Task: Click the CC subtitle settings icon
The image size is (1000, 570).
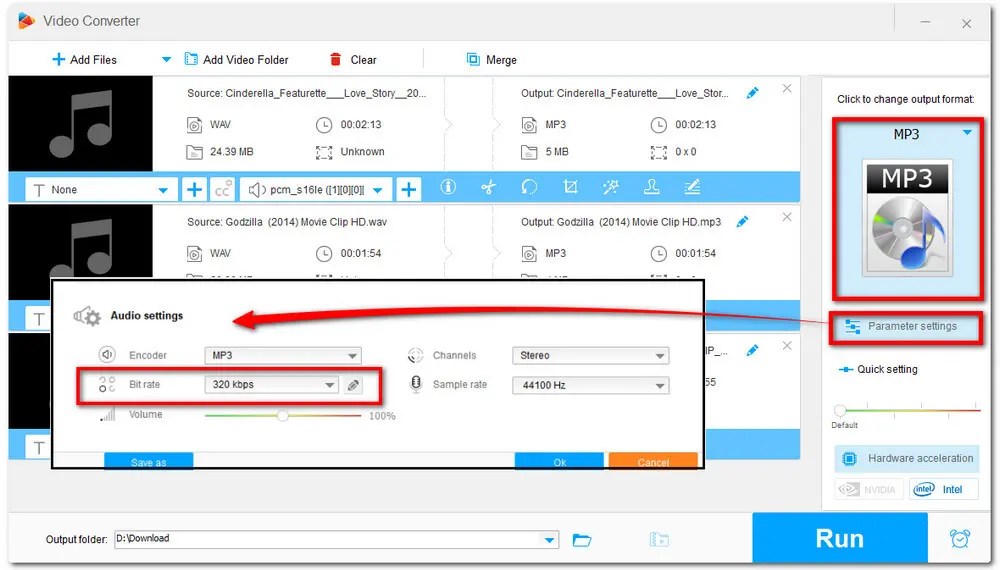Action: click(x=223, y=190)
